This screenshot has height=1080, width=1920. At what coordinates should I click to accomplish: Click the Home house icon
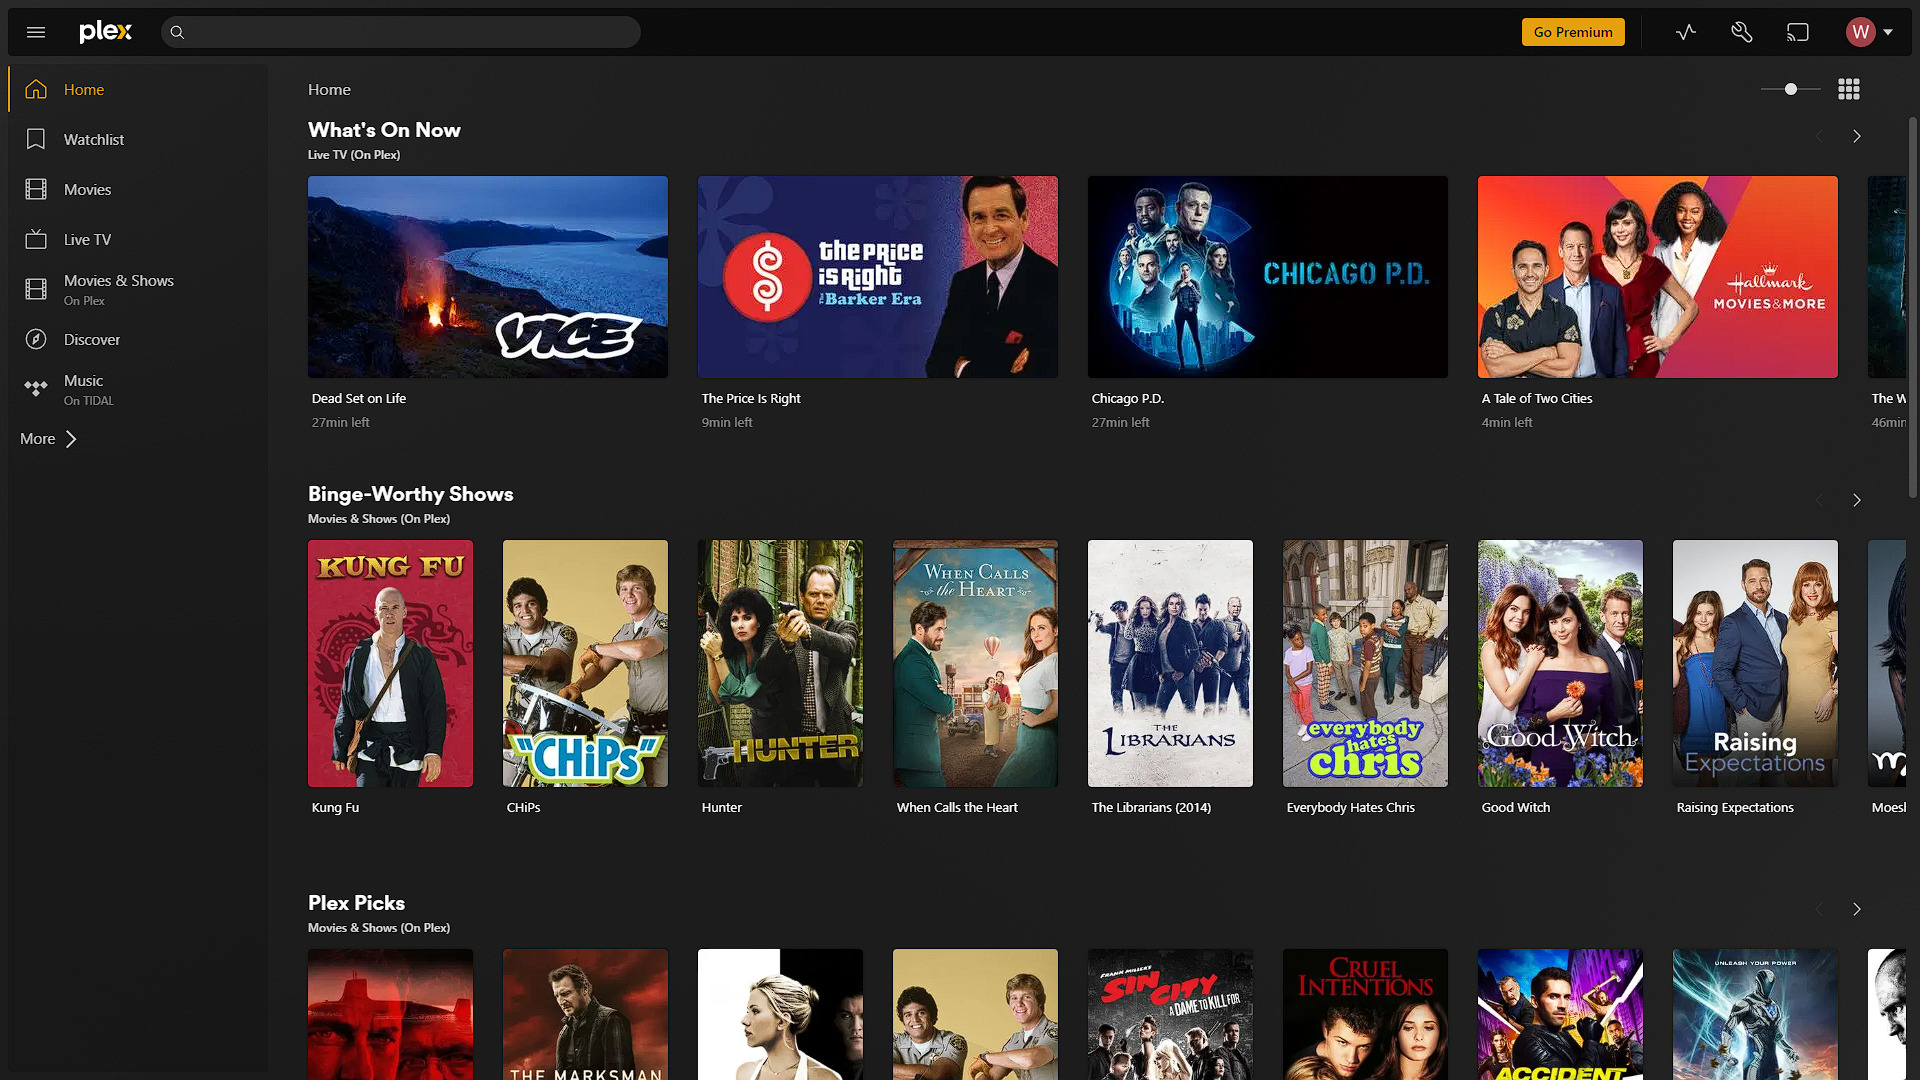(36, 89)
